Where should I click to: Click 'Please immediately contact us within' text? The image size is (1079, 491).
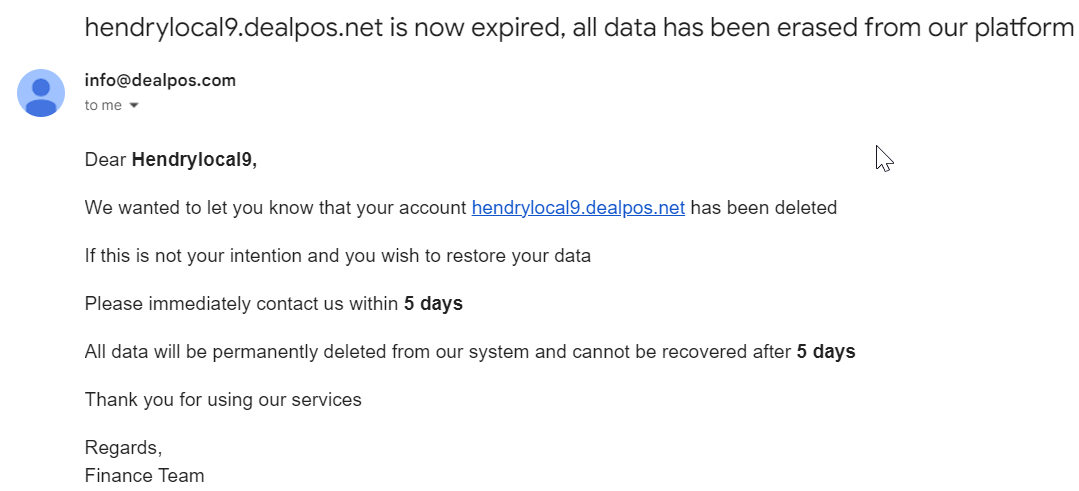tap(242, 303)
